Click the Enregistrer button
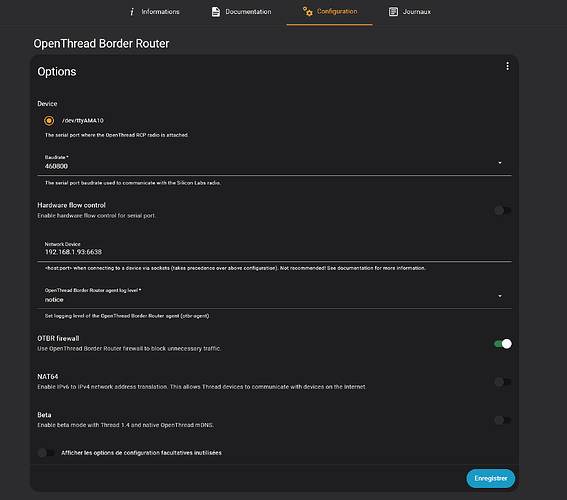This screenshot has width=567, height=500. click(491, 478)
